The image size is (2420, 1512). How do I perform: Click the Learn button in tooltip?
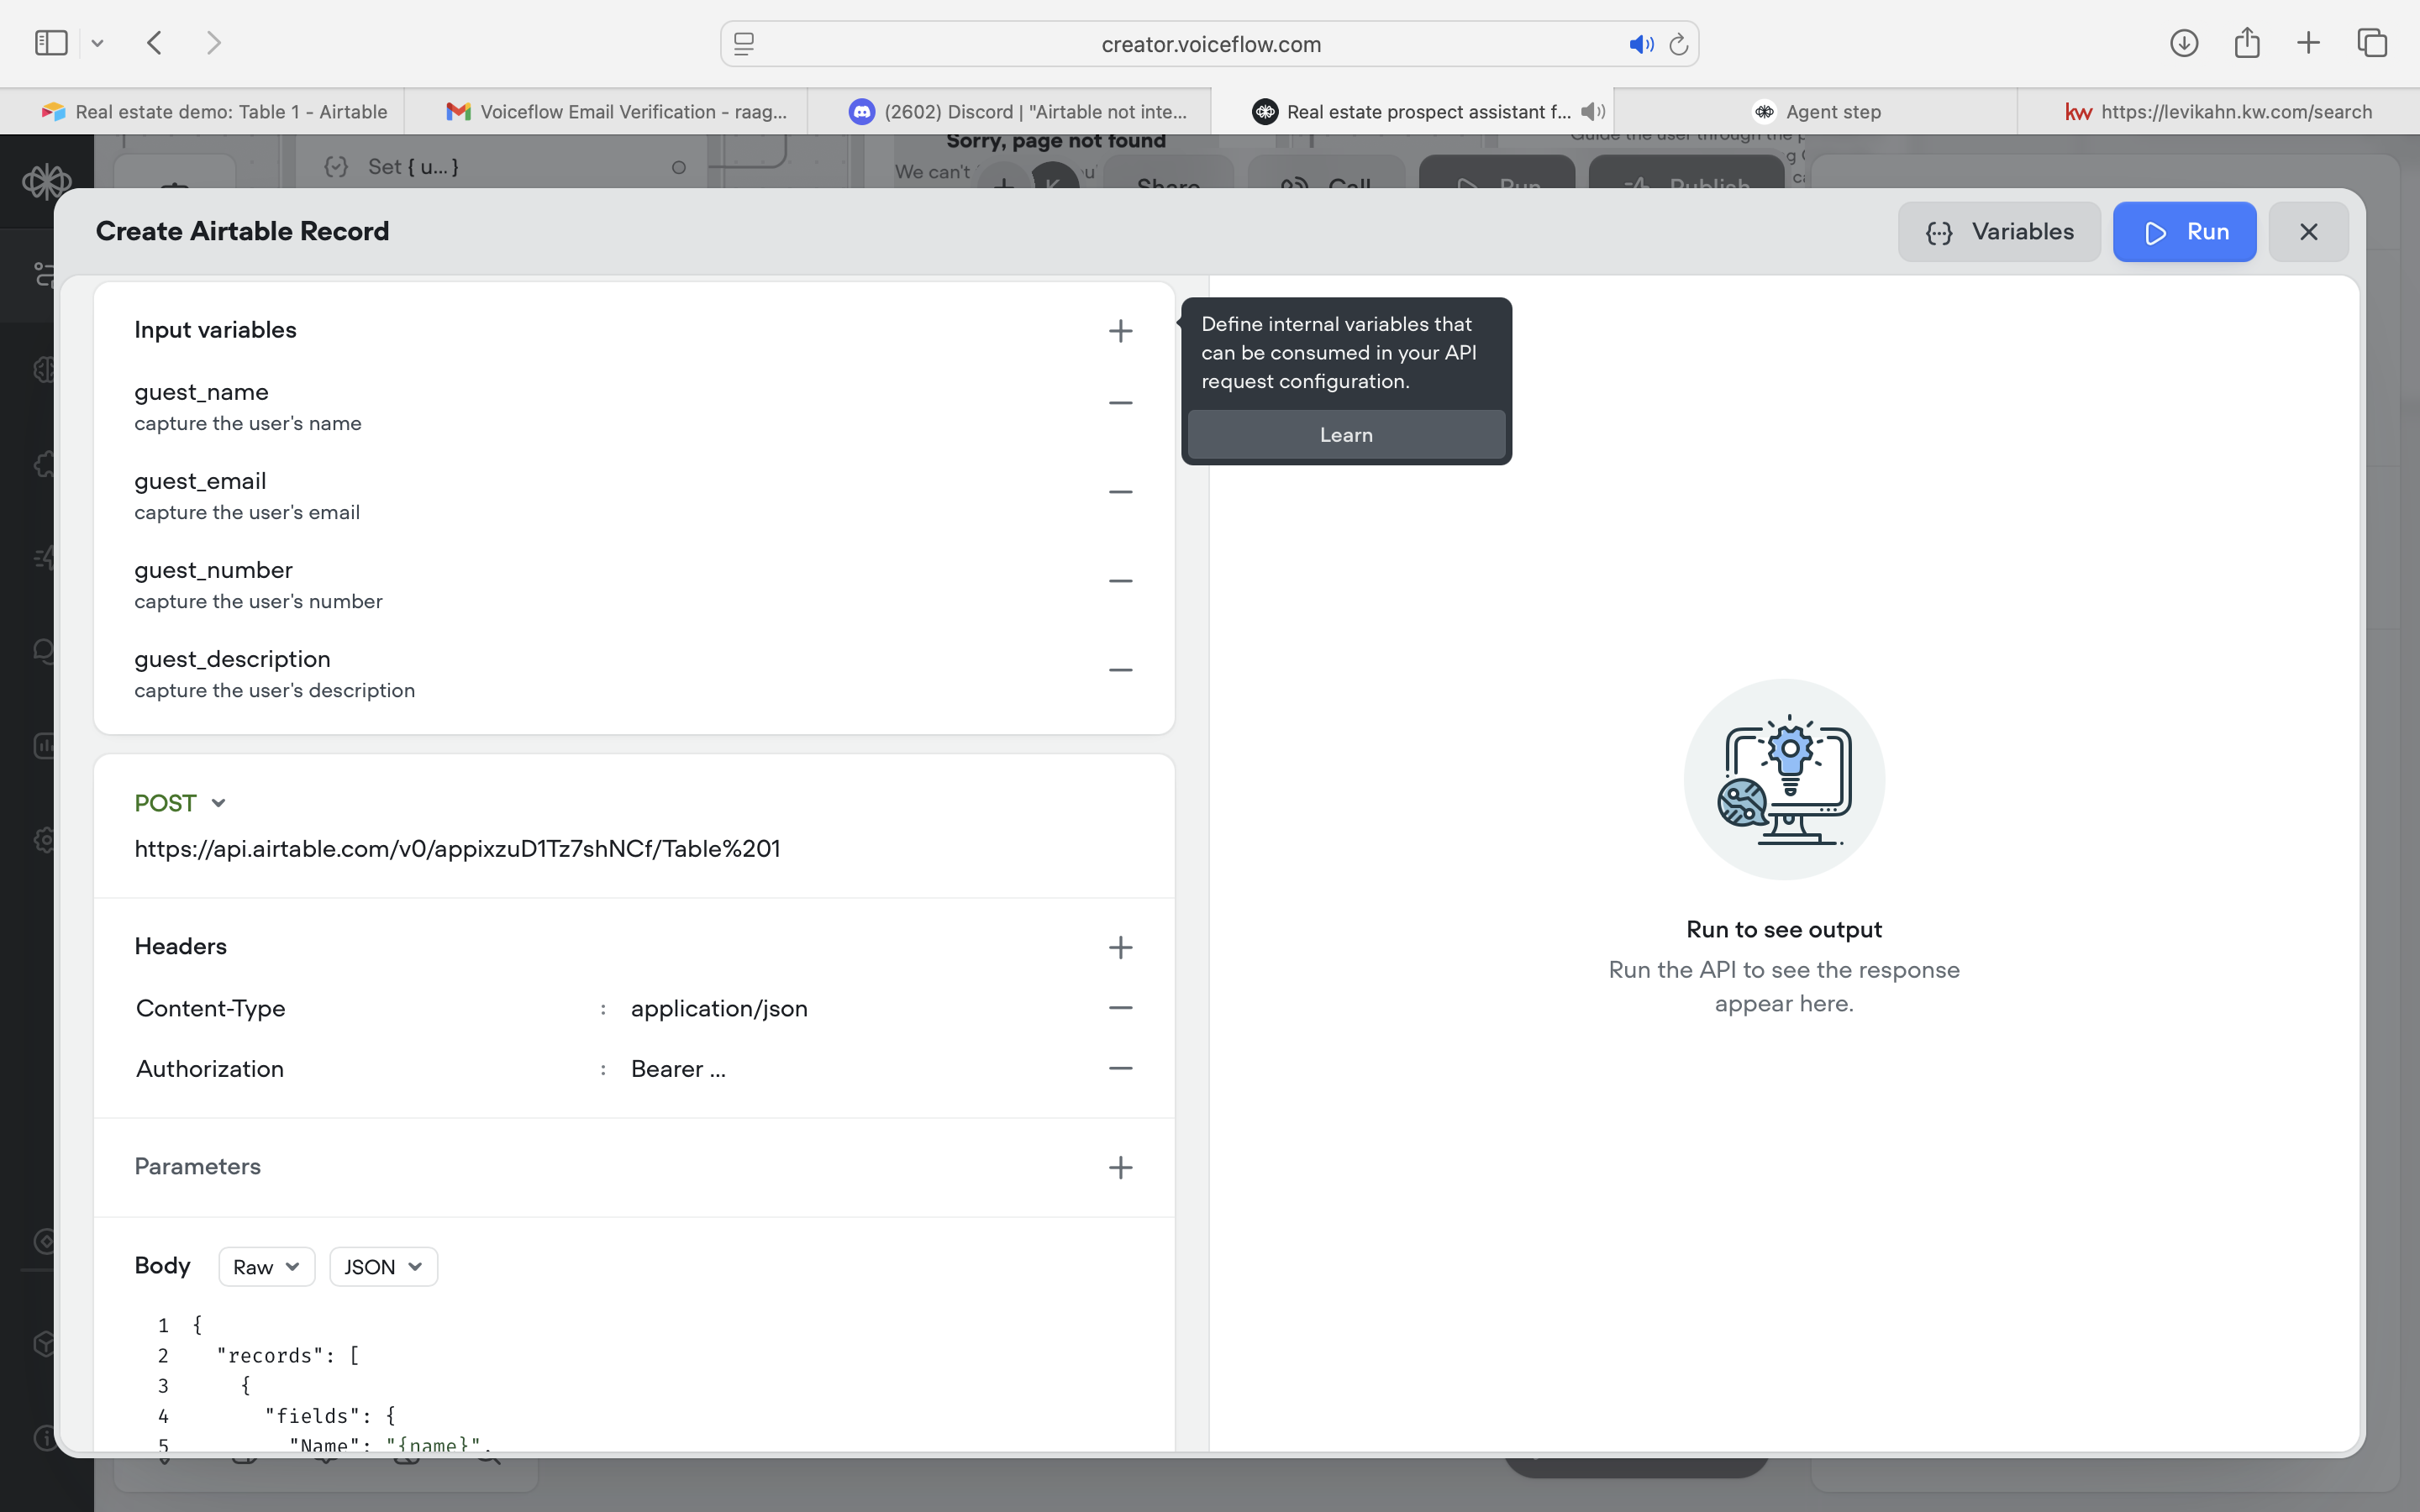click(1346, 435)
